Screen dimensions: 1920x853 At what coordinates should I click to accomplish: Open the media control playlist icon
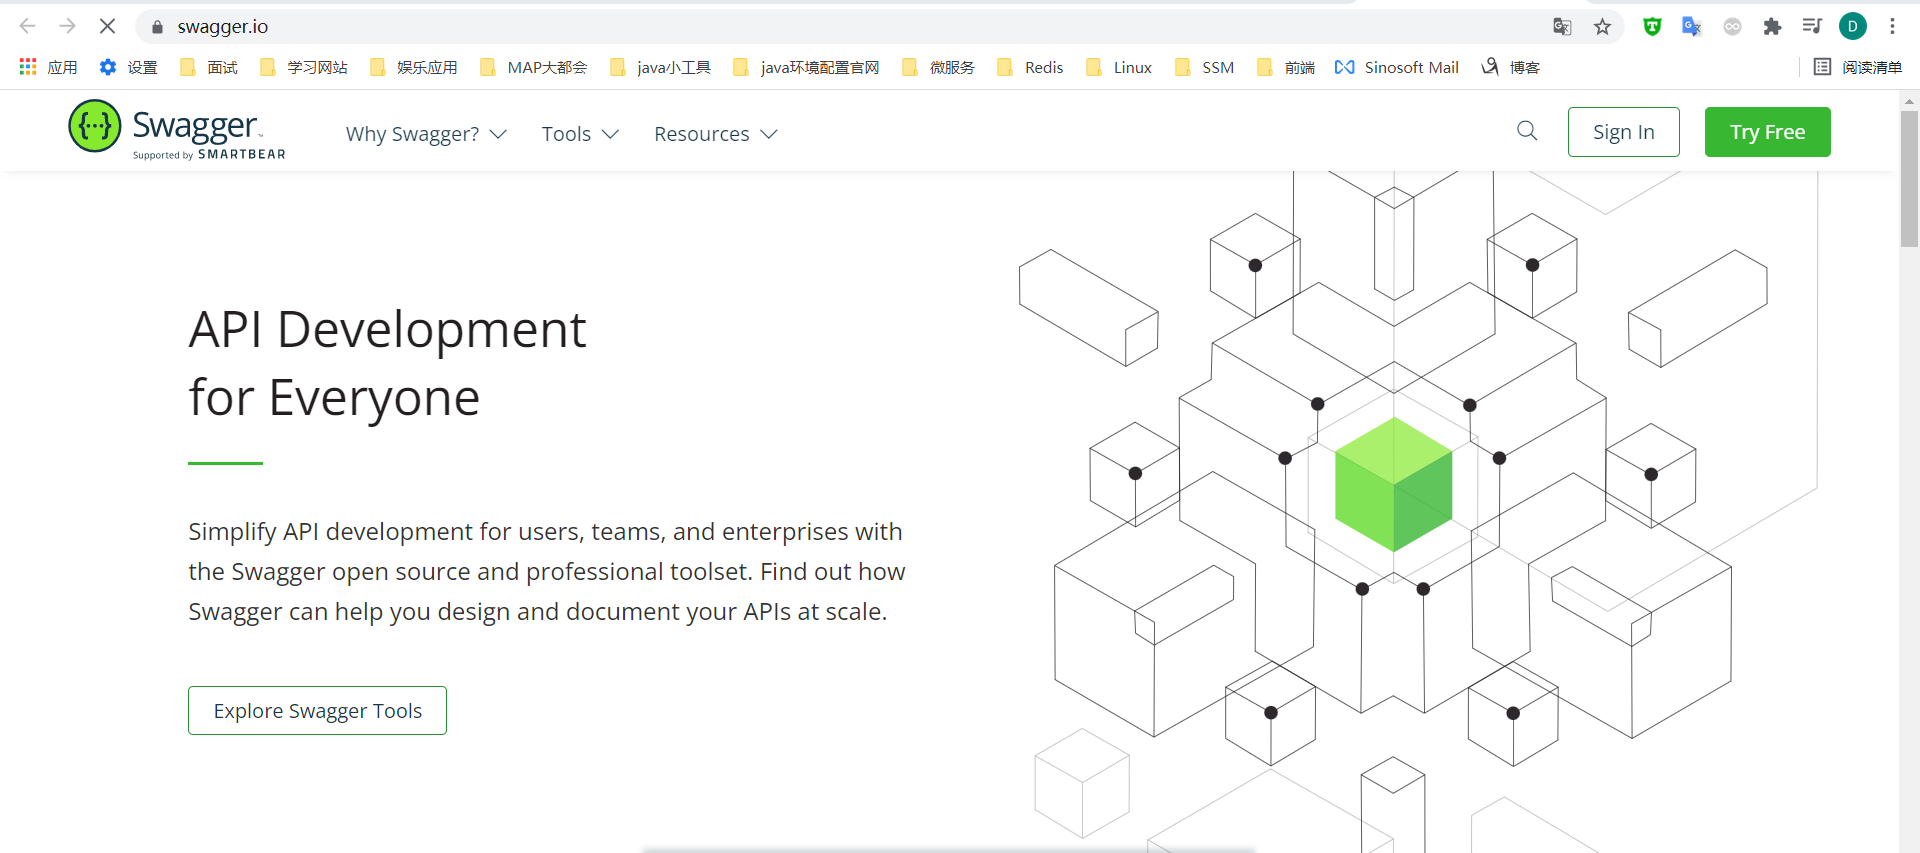pyautogui.click(x=1812, y=27)
